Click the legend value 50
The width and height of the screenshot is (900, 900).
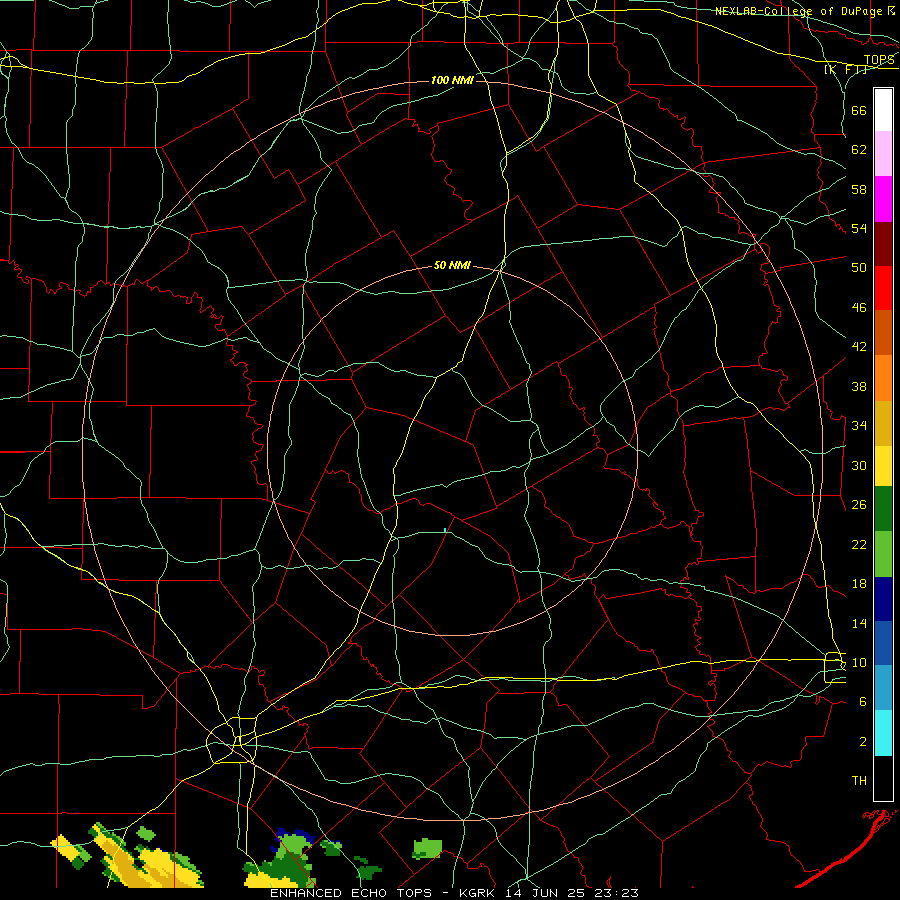pyautogui.click(x=859, y=267)
